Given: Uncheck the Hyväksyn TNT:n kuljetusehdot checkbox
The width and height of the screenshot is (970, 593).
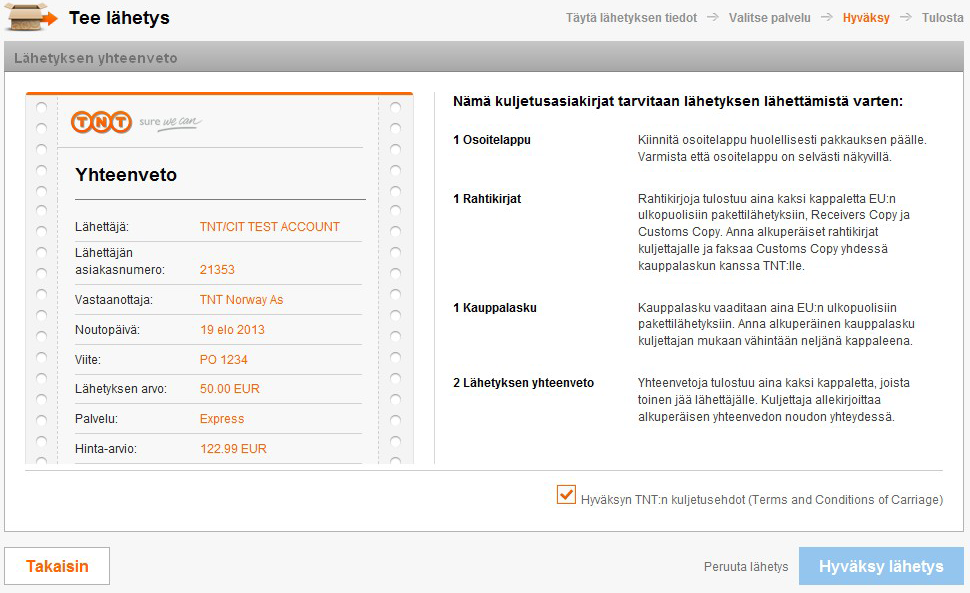Looking at the screenshot, I should tap(566, 495).
